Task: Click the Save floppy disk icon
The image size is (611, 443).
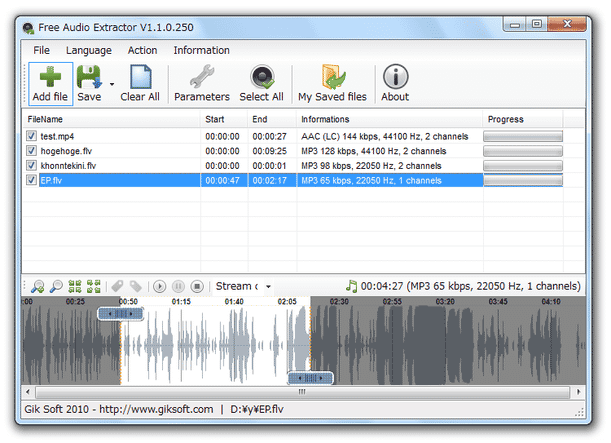Action: (89, 77)
